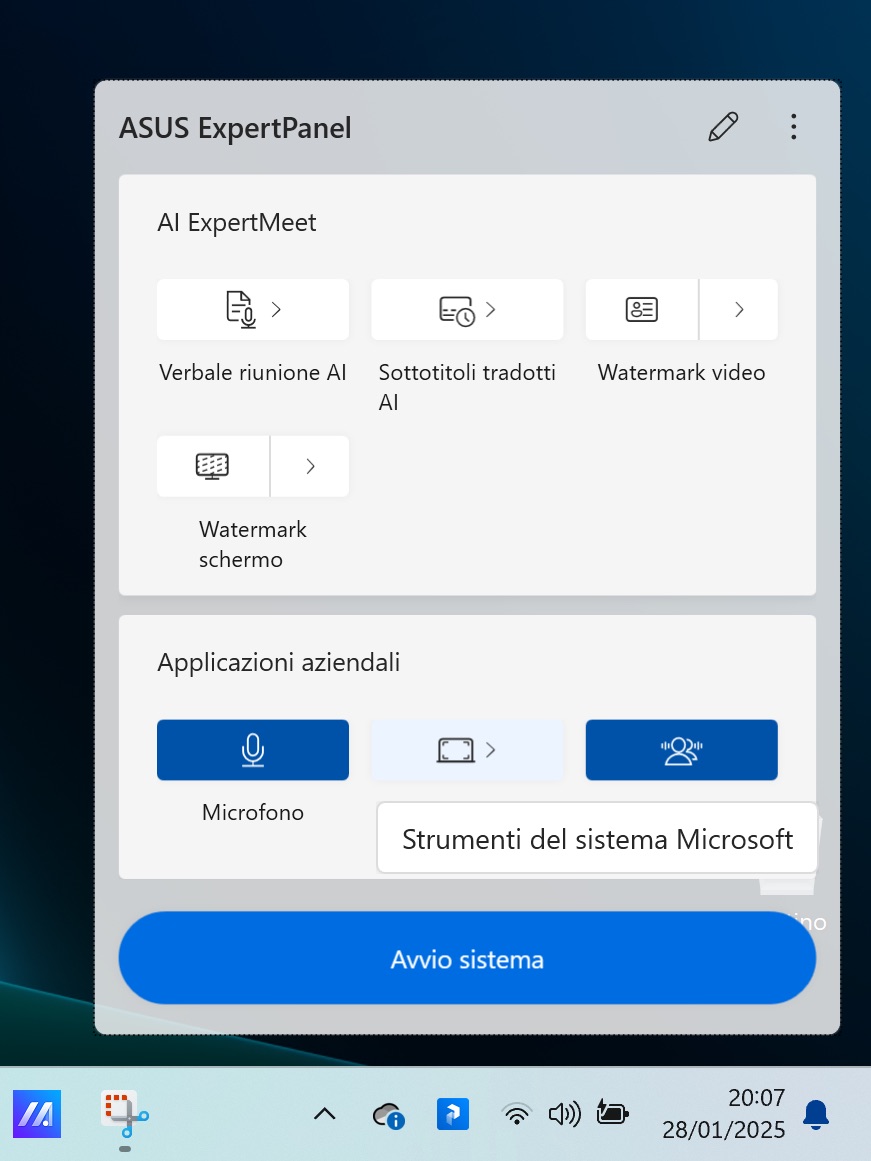Open the three-dot more options menu

click(793, 127)
